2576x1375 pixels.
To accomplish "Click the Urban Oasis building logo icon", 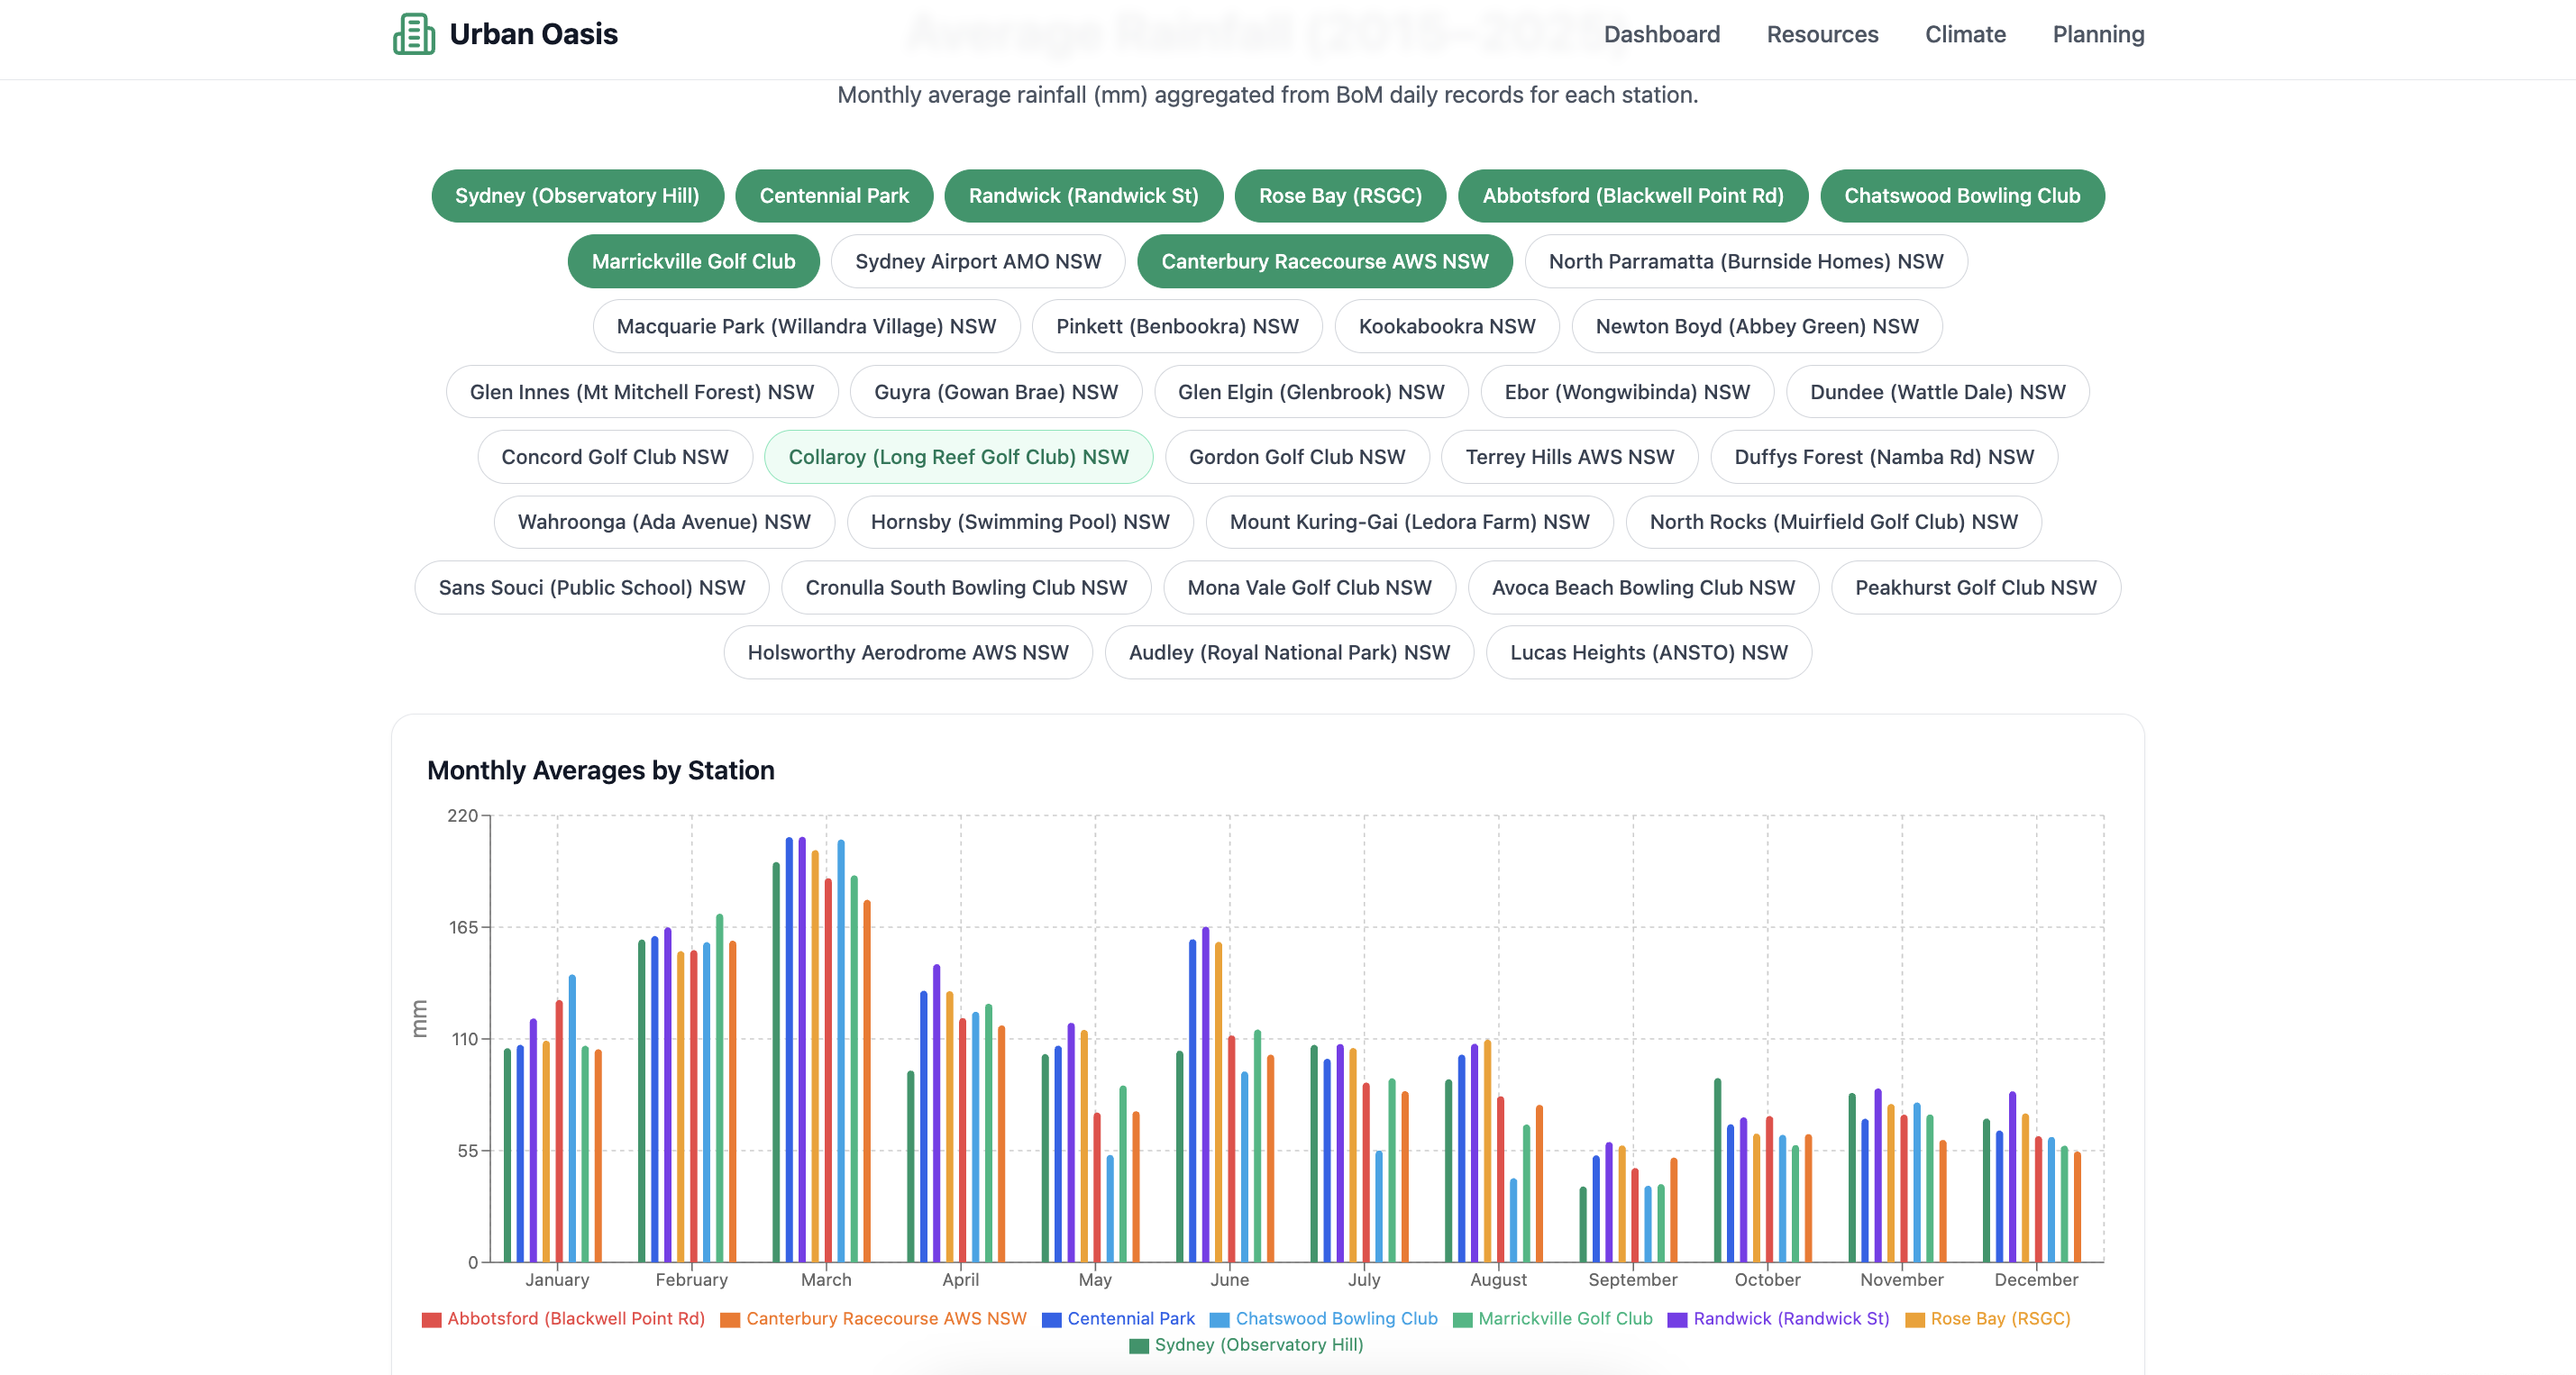I will [x=413, y=34].
